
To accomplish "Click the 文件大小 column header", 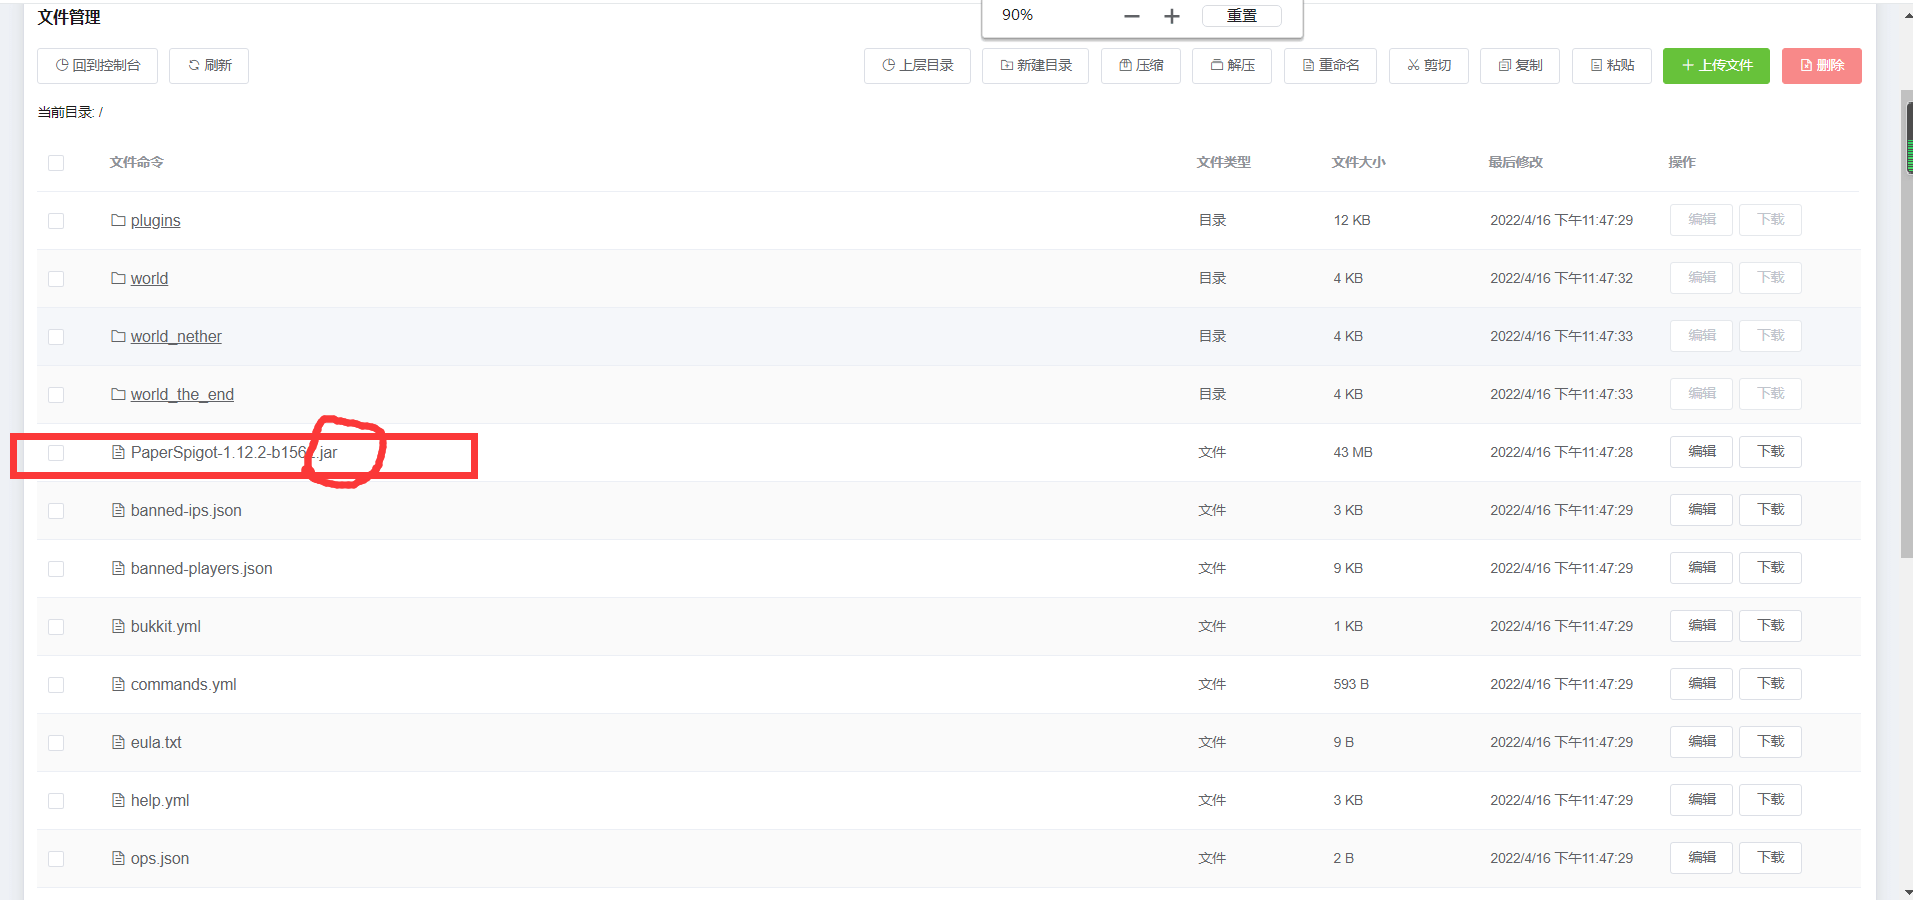I will (1358, 163).
